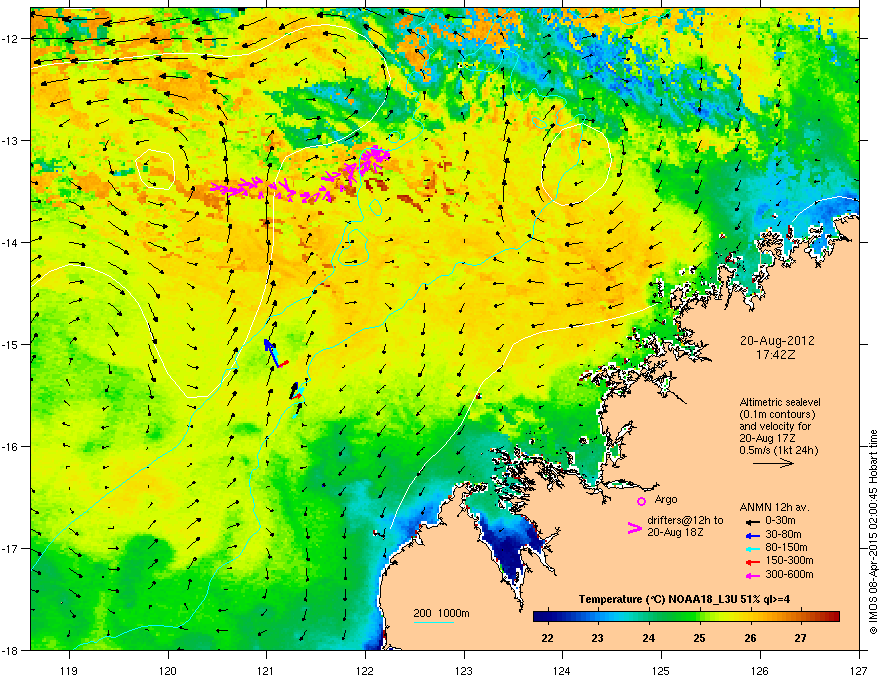Screen dimensions: 880x680
Task: Click the longitude axis label '125'
Action: 661,670
